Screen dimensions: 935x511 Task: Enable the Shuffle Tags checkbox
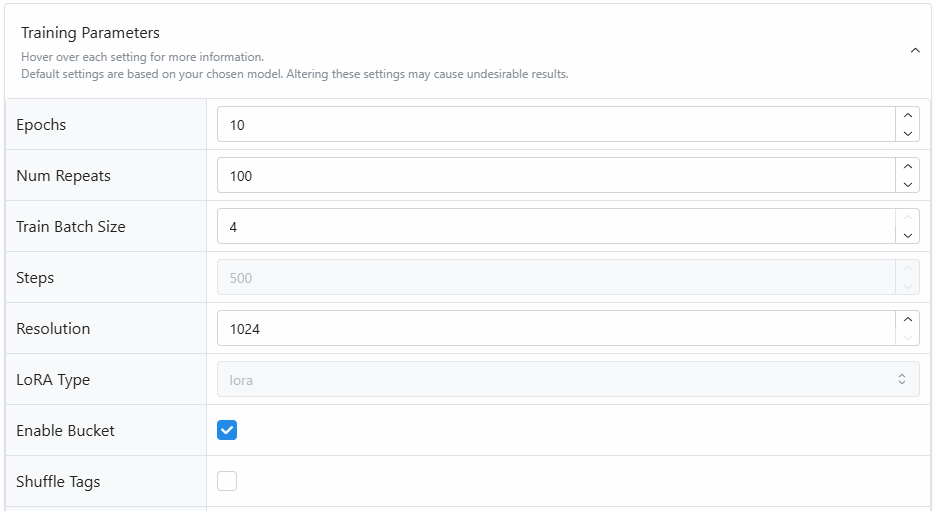pos(227,481)
